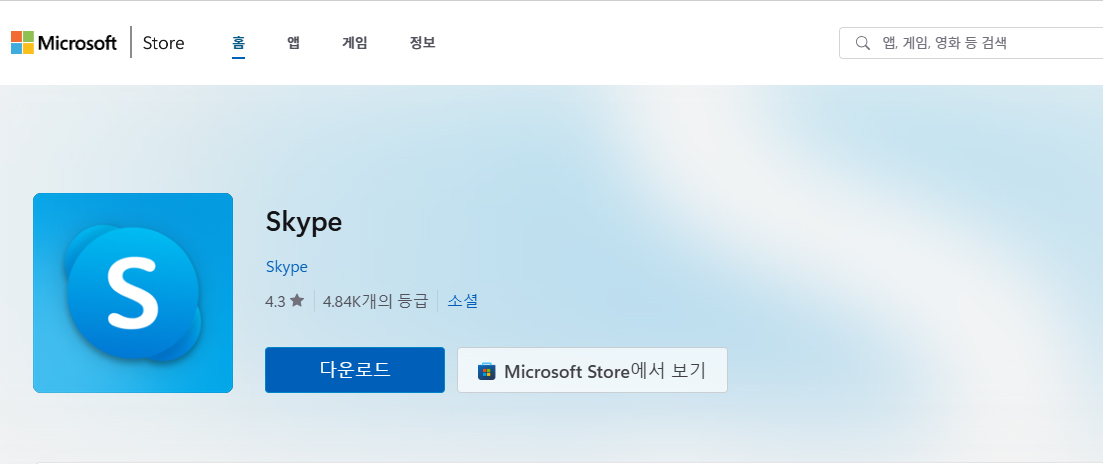Click the Microsoft logo

(x=64, y=43)
